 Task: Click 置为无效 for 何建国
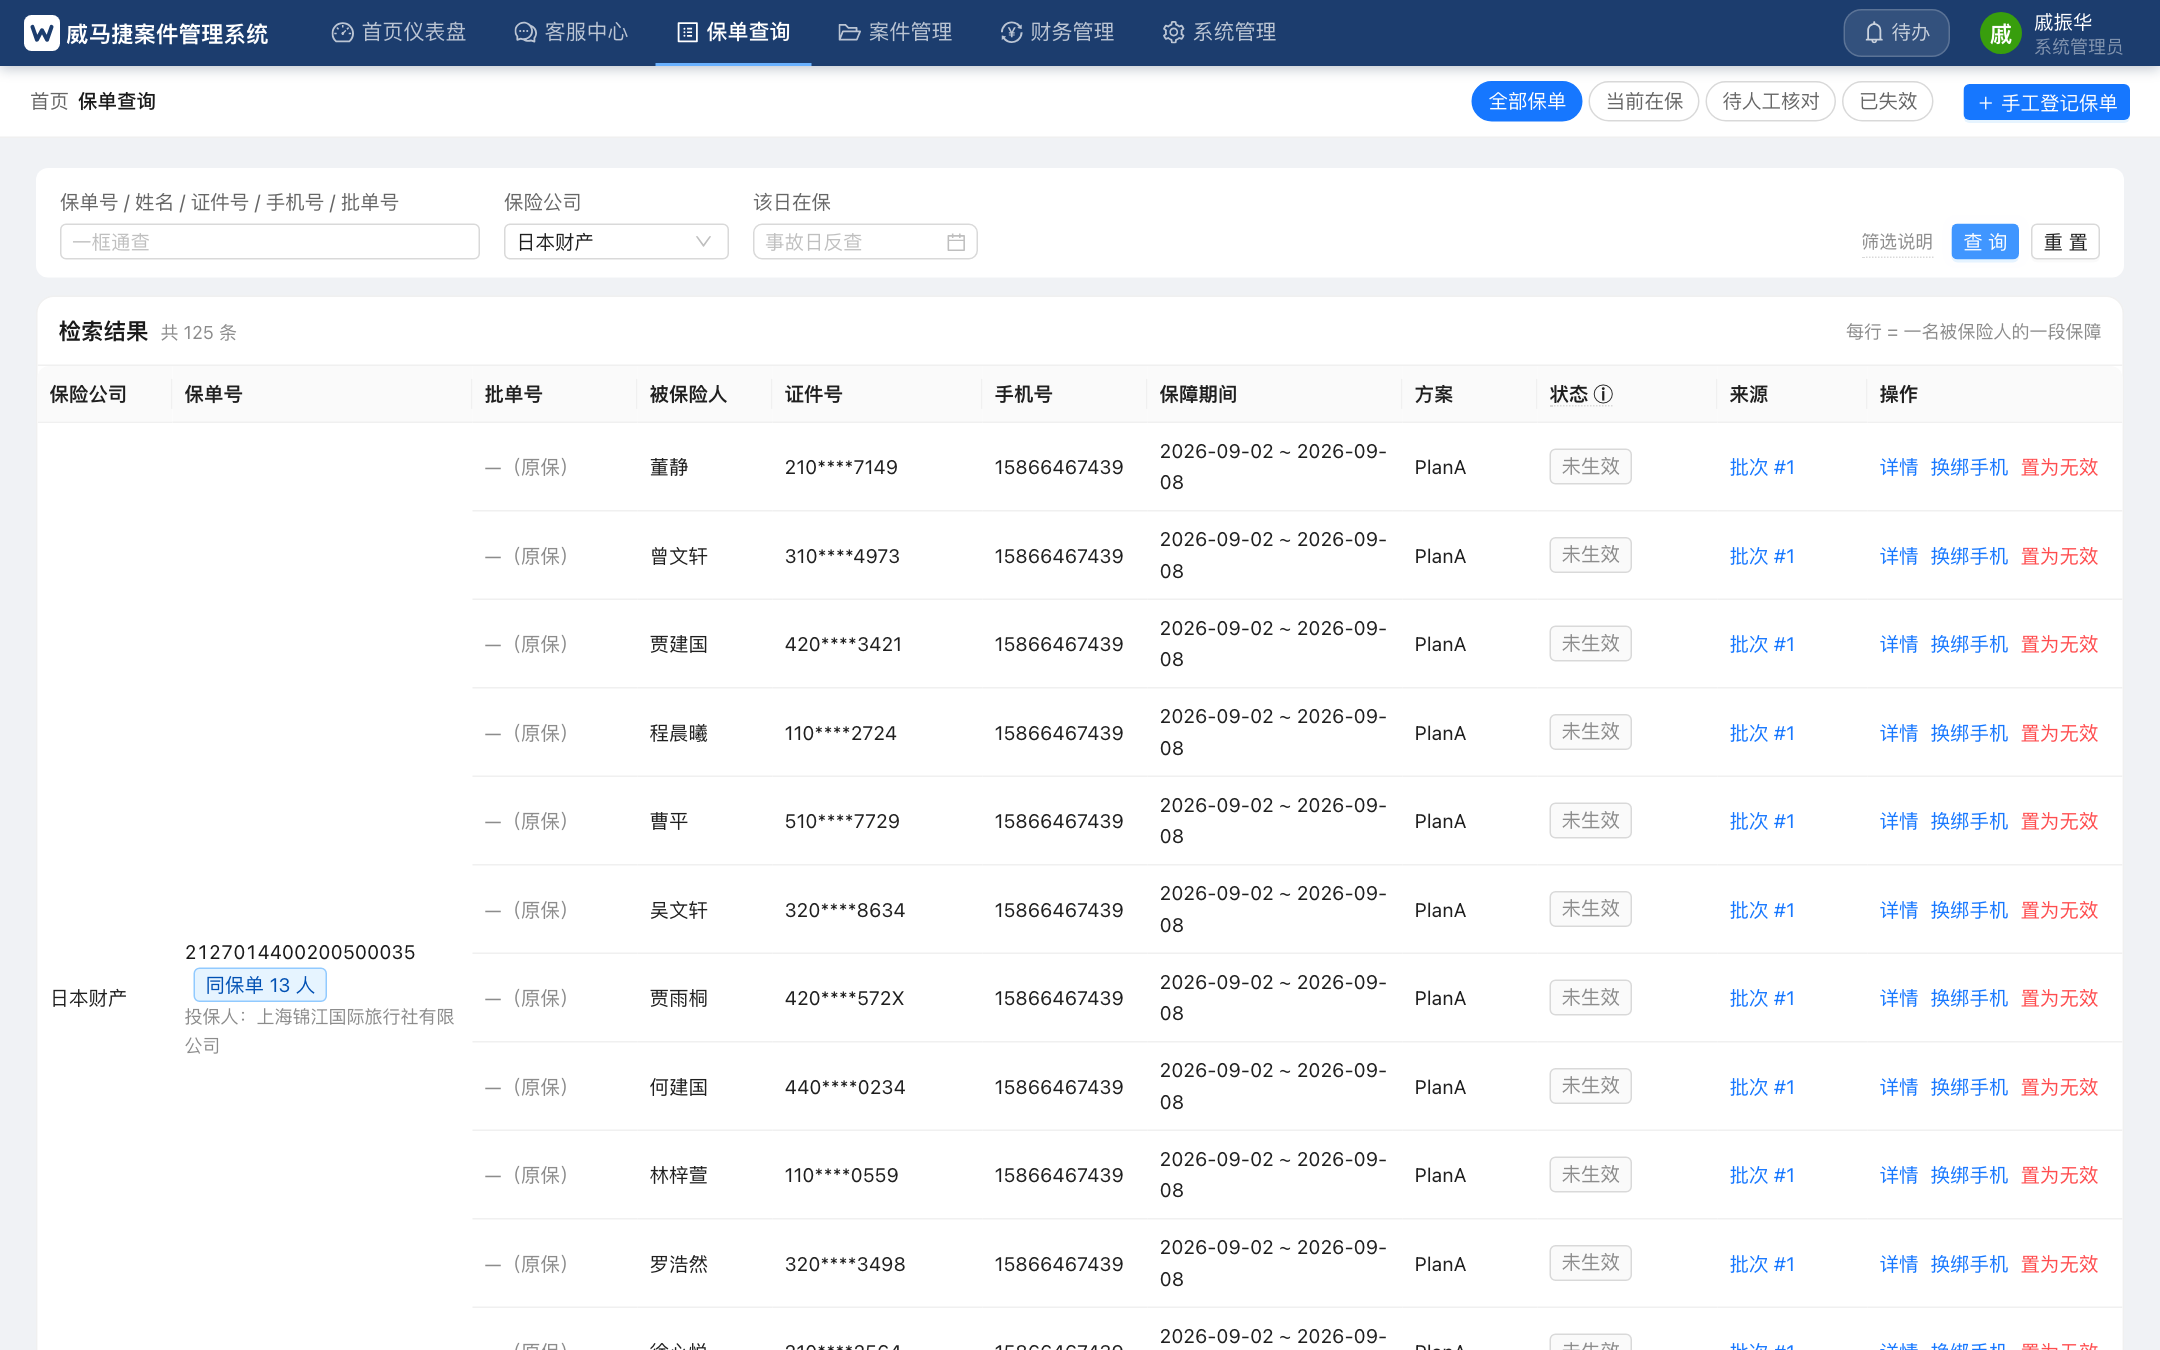click(2060, 1087)
